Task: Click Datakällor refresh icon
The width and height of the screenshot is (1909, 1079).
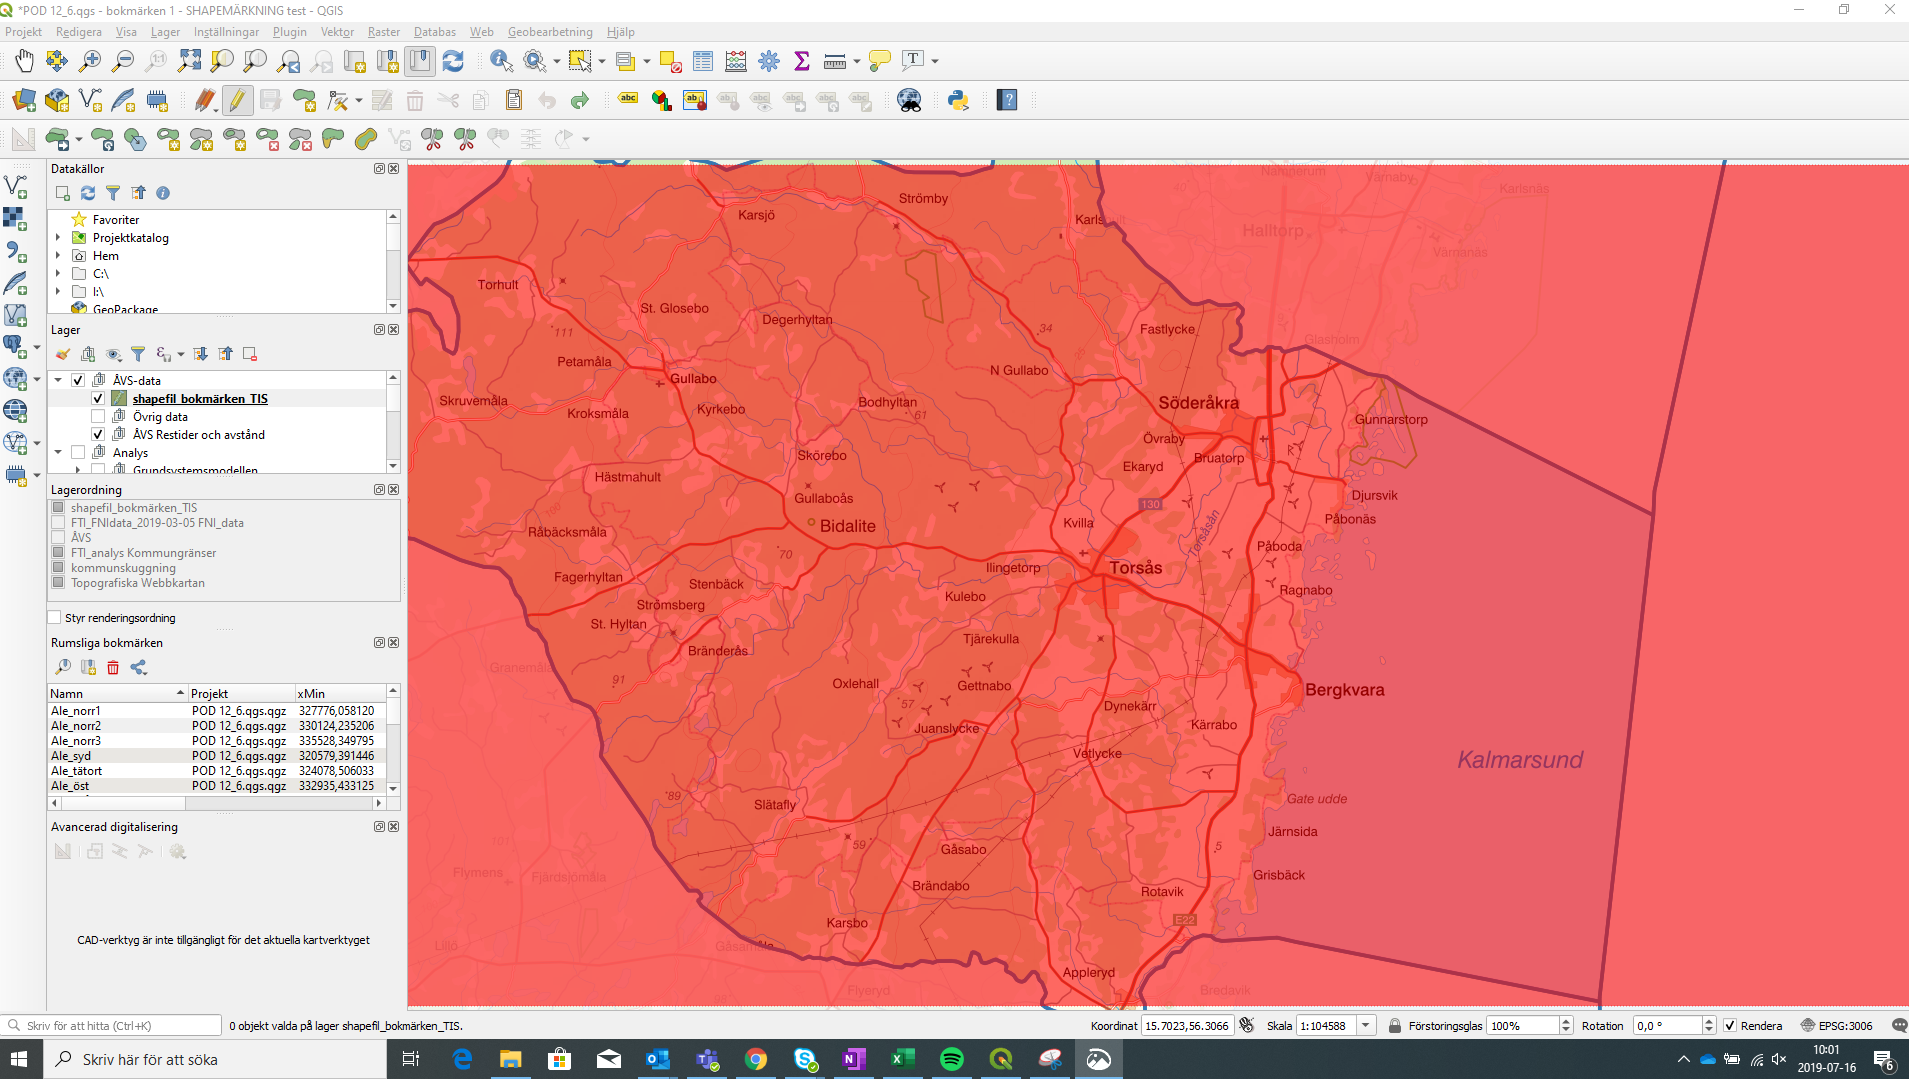Action: pos(88,193)
